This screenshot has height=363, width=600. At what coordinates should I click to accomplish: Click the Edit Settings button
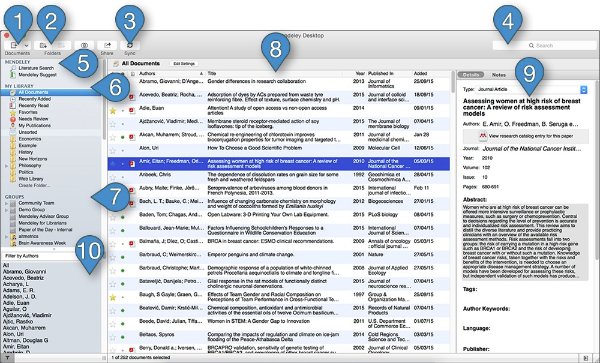tap(184, 64)
